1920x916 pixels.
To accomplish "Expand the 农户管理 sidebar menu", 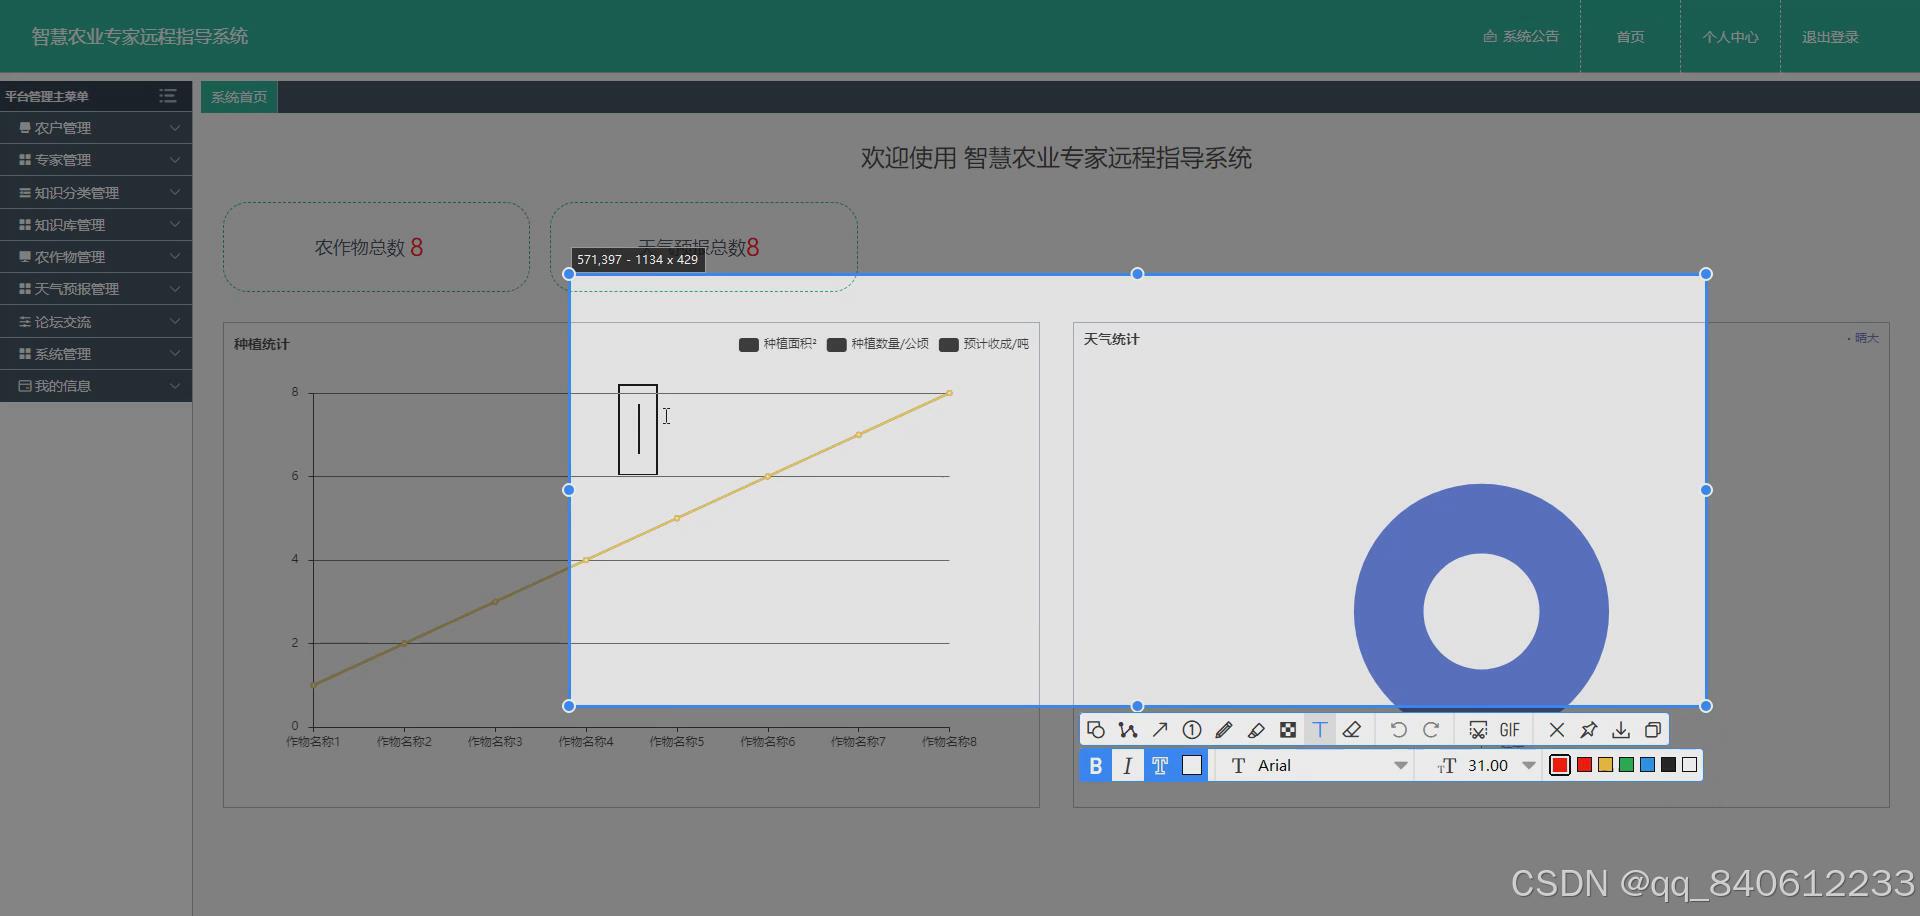I will click(96, 128).
